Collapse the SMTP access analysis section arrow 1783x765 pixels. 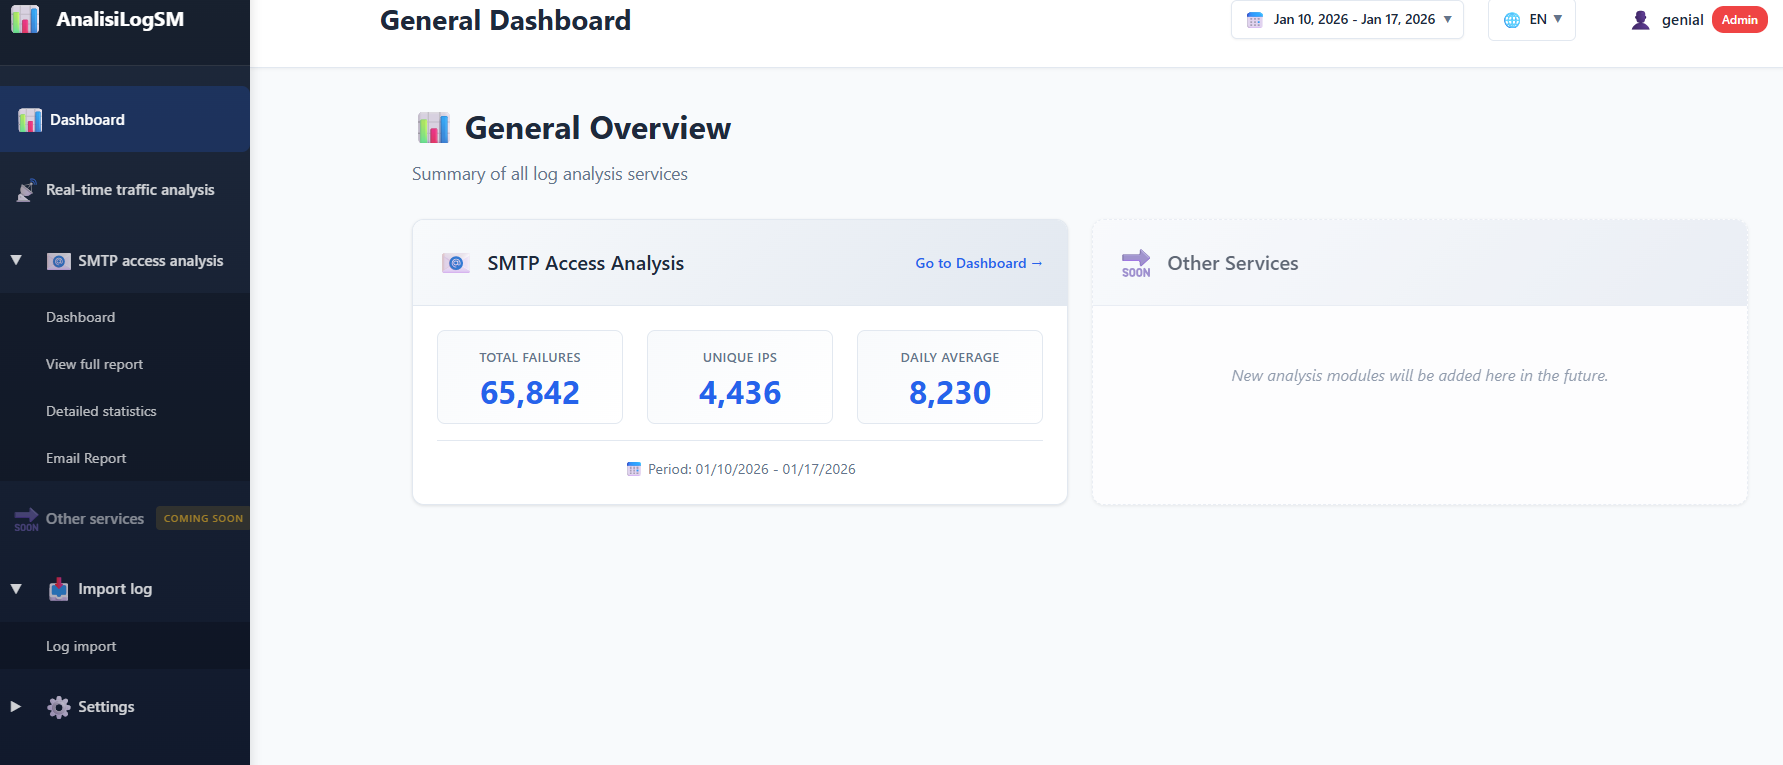coord(16,261)
